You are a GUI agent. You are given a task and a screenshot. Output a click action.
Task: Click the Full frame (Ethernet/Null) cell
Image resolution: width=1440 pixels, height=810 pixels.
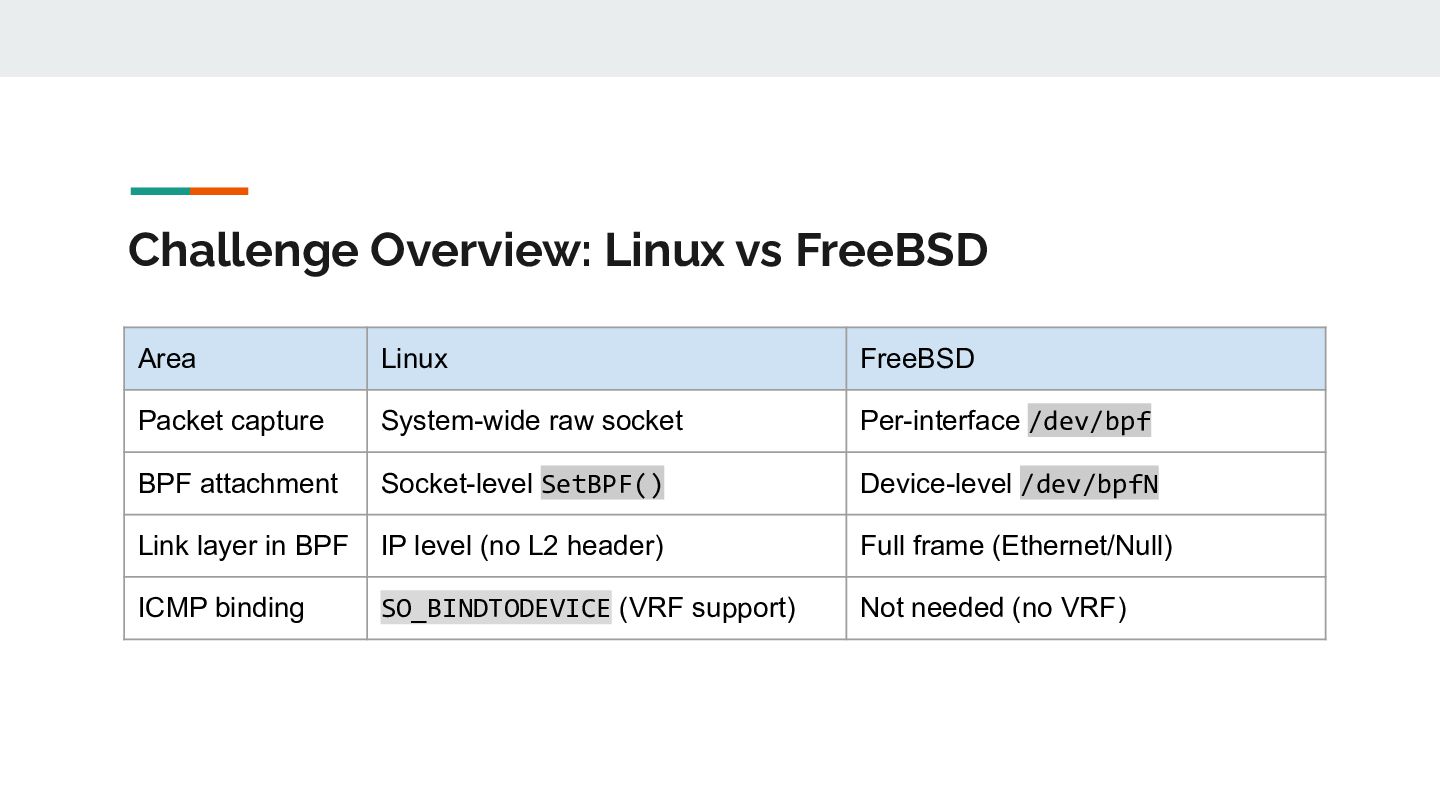click(x=1085, y=546)
